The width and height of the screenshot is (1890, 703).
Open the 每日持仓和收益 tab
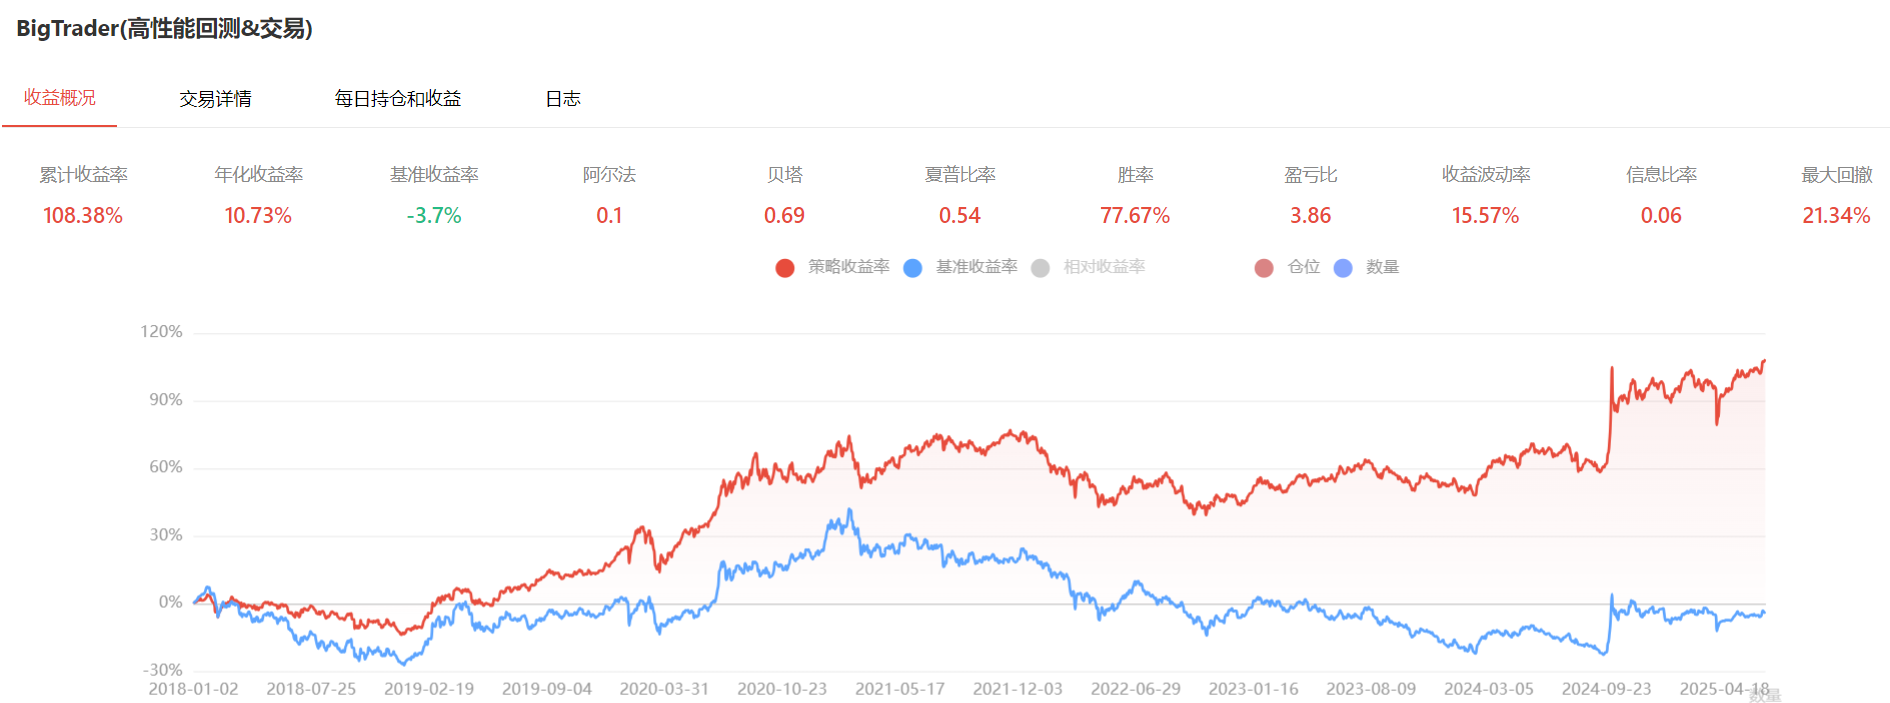tap(398, 99)
